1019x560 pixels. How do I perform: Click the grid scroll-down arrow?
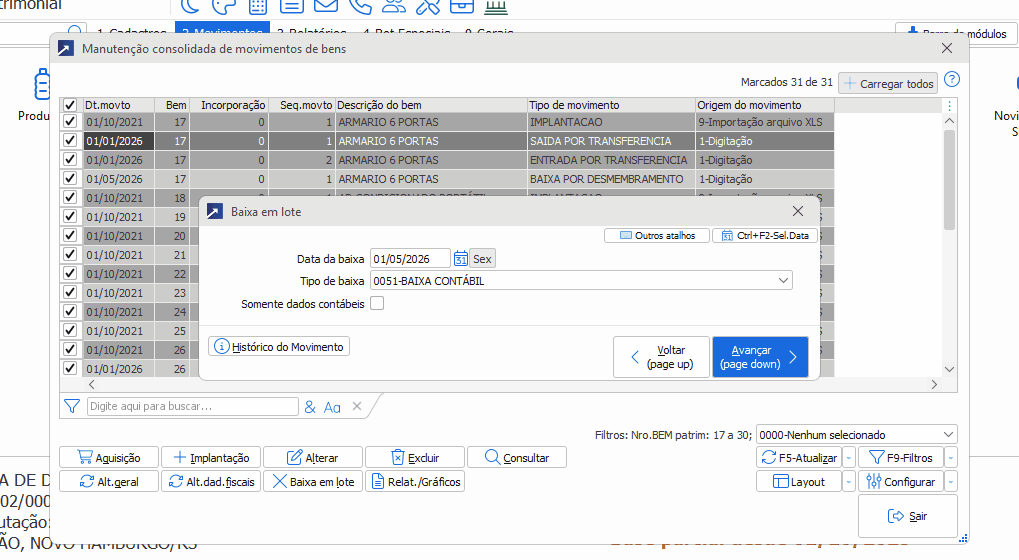[x=949, y=369]
